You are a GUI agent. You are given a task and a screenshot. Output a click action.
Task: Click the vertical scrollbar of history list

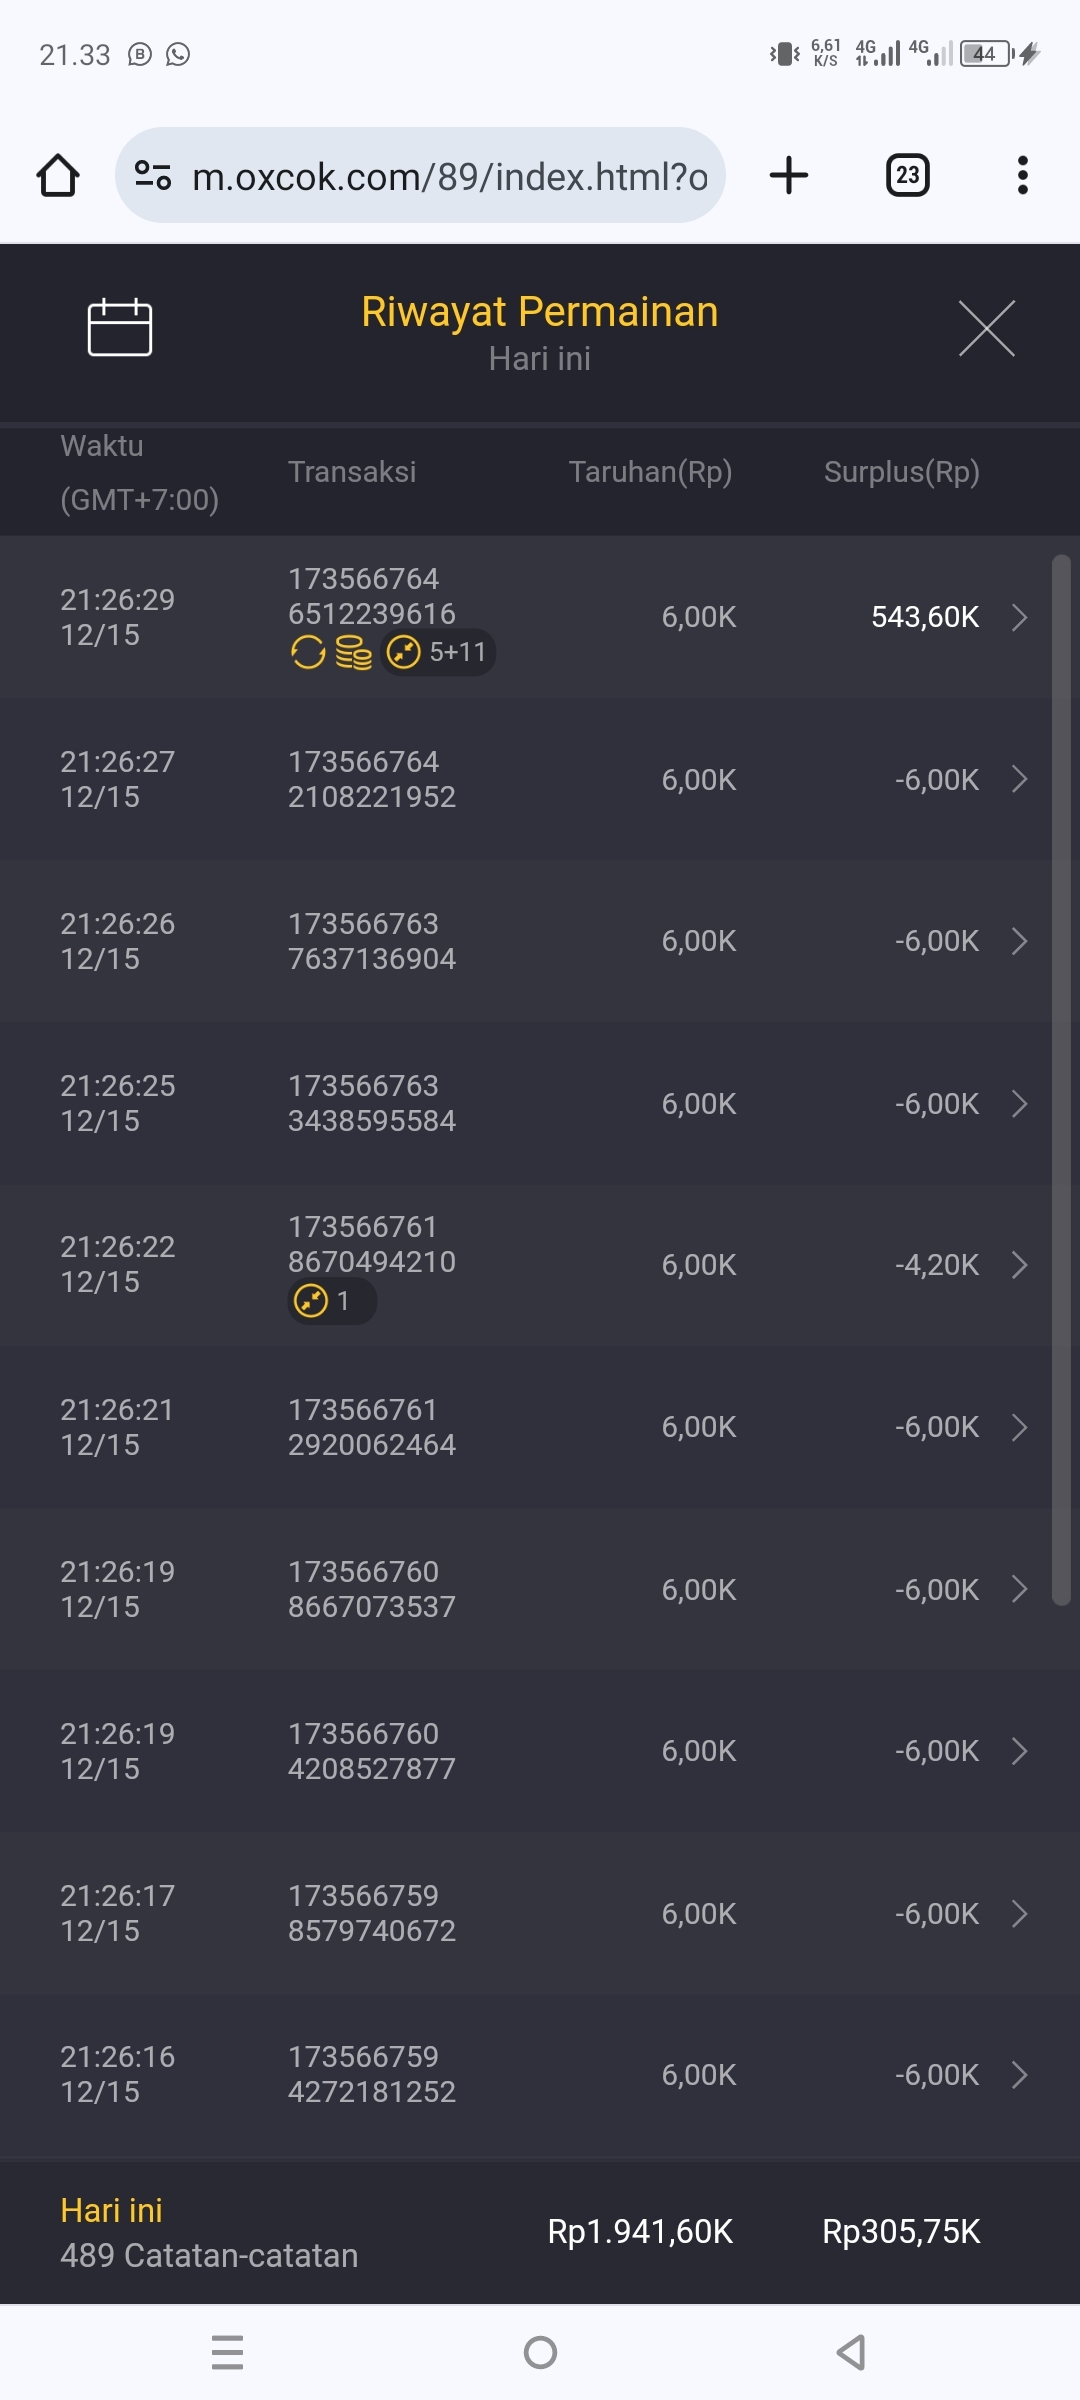pyautogui.click(x=1061, y=1080)
